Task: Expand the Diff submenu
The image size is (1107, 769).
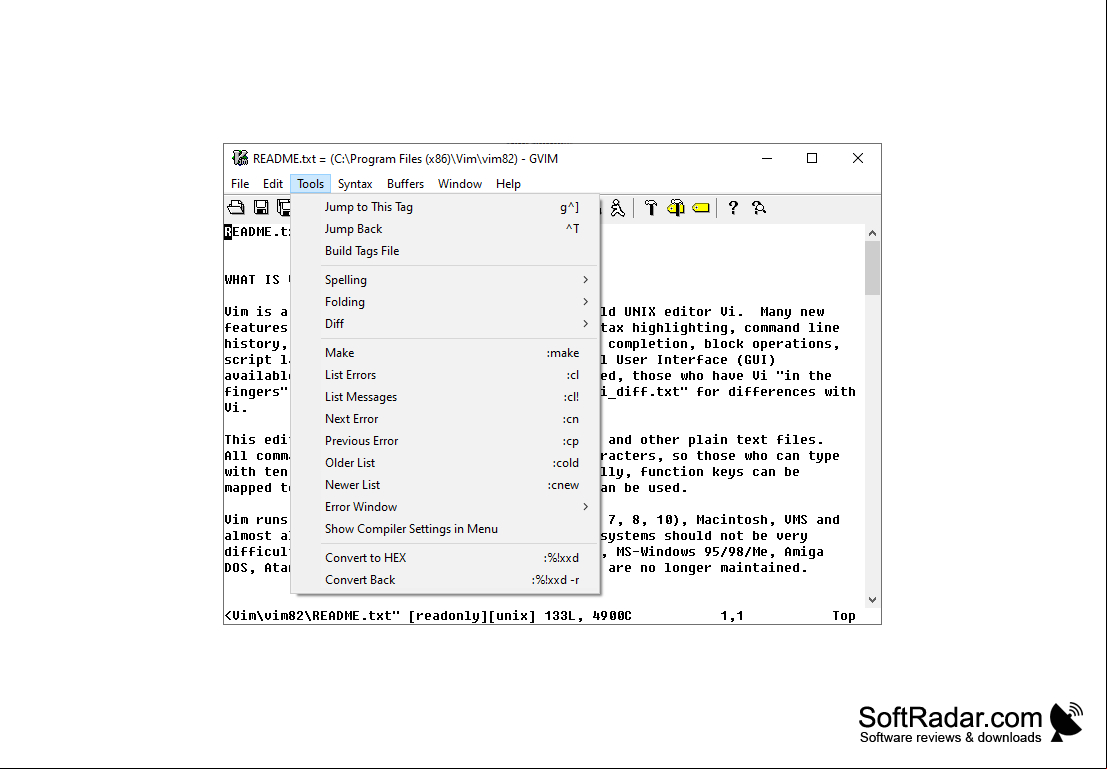Action: 445,323
